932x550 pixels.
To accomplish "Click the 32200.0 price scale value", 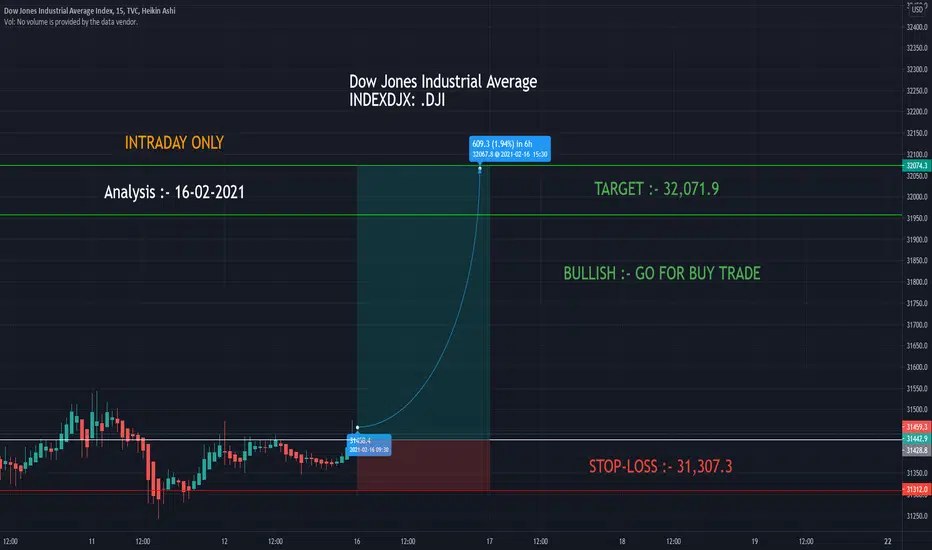I will point(917,112).
